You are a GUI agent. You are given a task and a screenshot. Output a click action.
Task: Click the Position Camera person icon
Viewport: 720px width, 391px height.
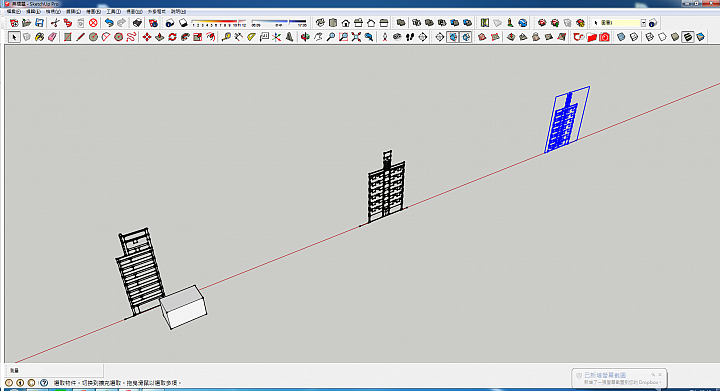pos(384,37)
